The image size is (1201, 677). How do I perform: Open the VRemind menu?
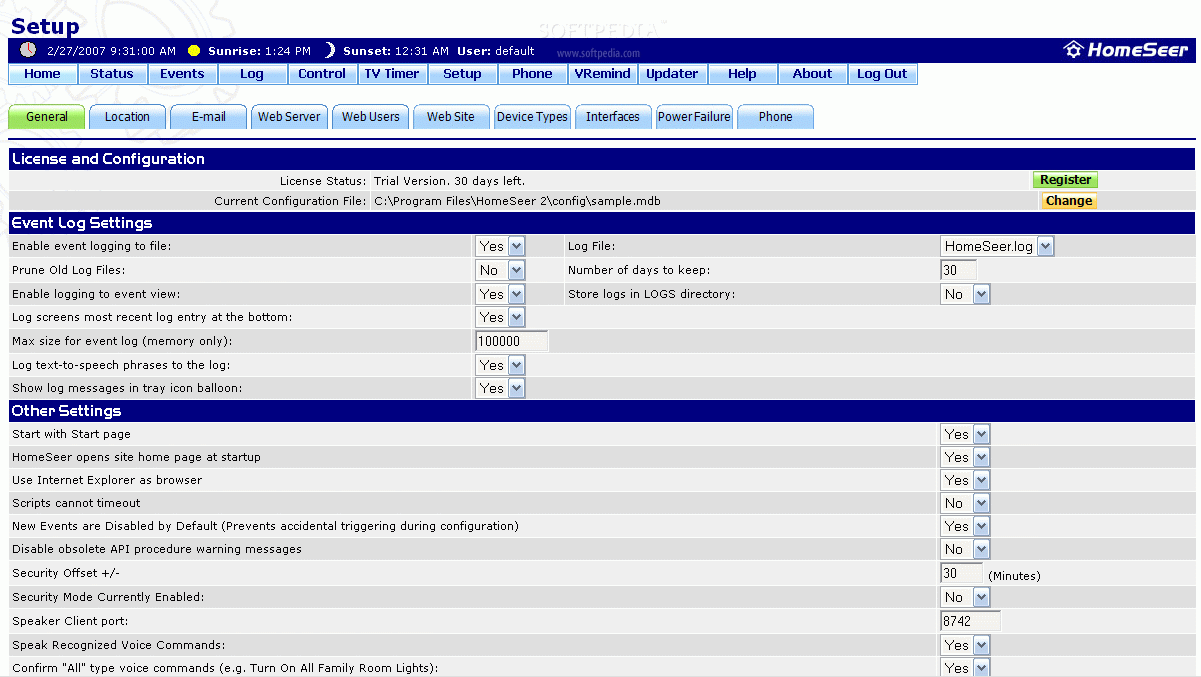point(602,74)
